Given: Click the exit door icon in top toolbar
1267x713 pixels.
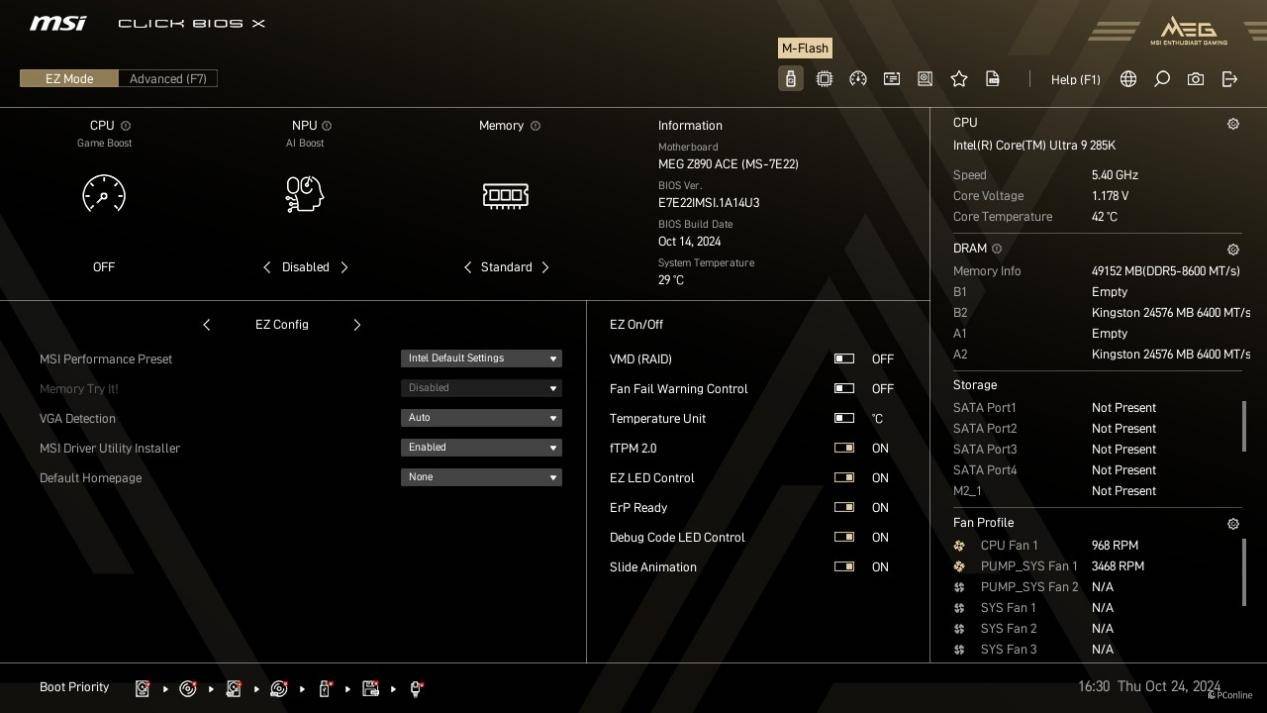Looking at the screenshot, I should point(1230,79).
